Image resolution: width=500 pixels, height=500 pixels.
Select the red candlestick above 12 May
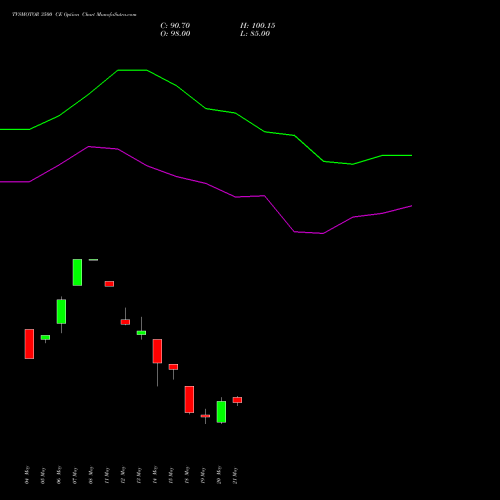125,322
